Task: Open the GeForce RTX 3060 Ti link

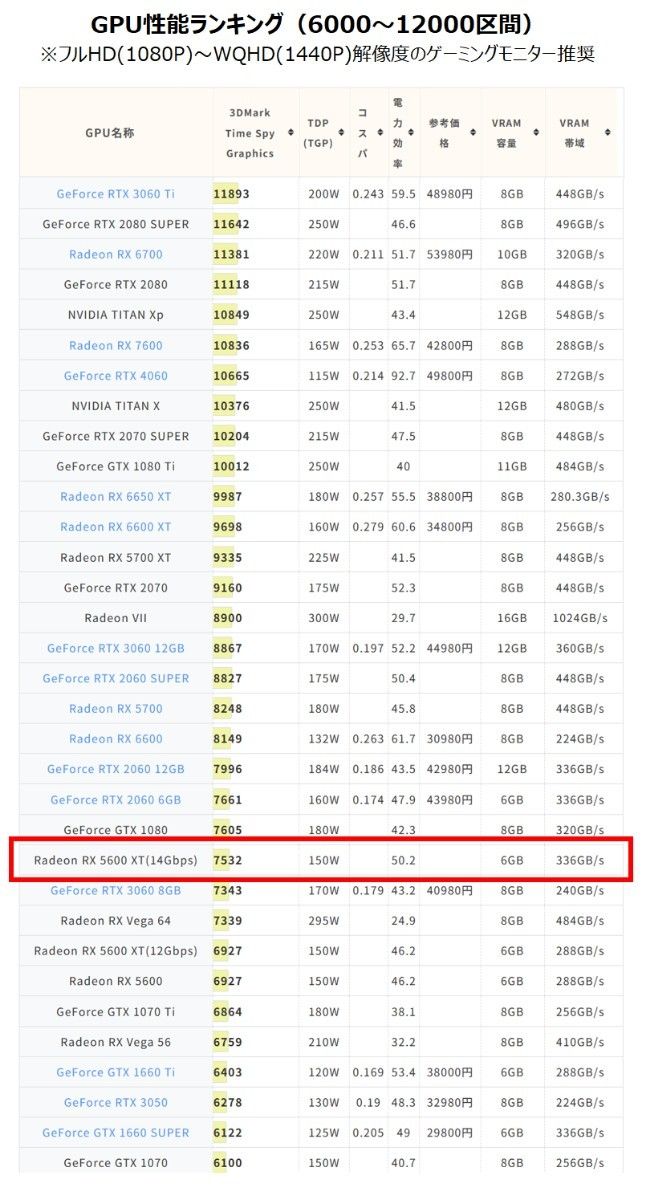Action: point(116,194)
